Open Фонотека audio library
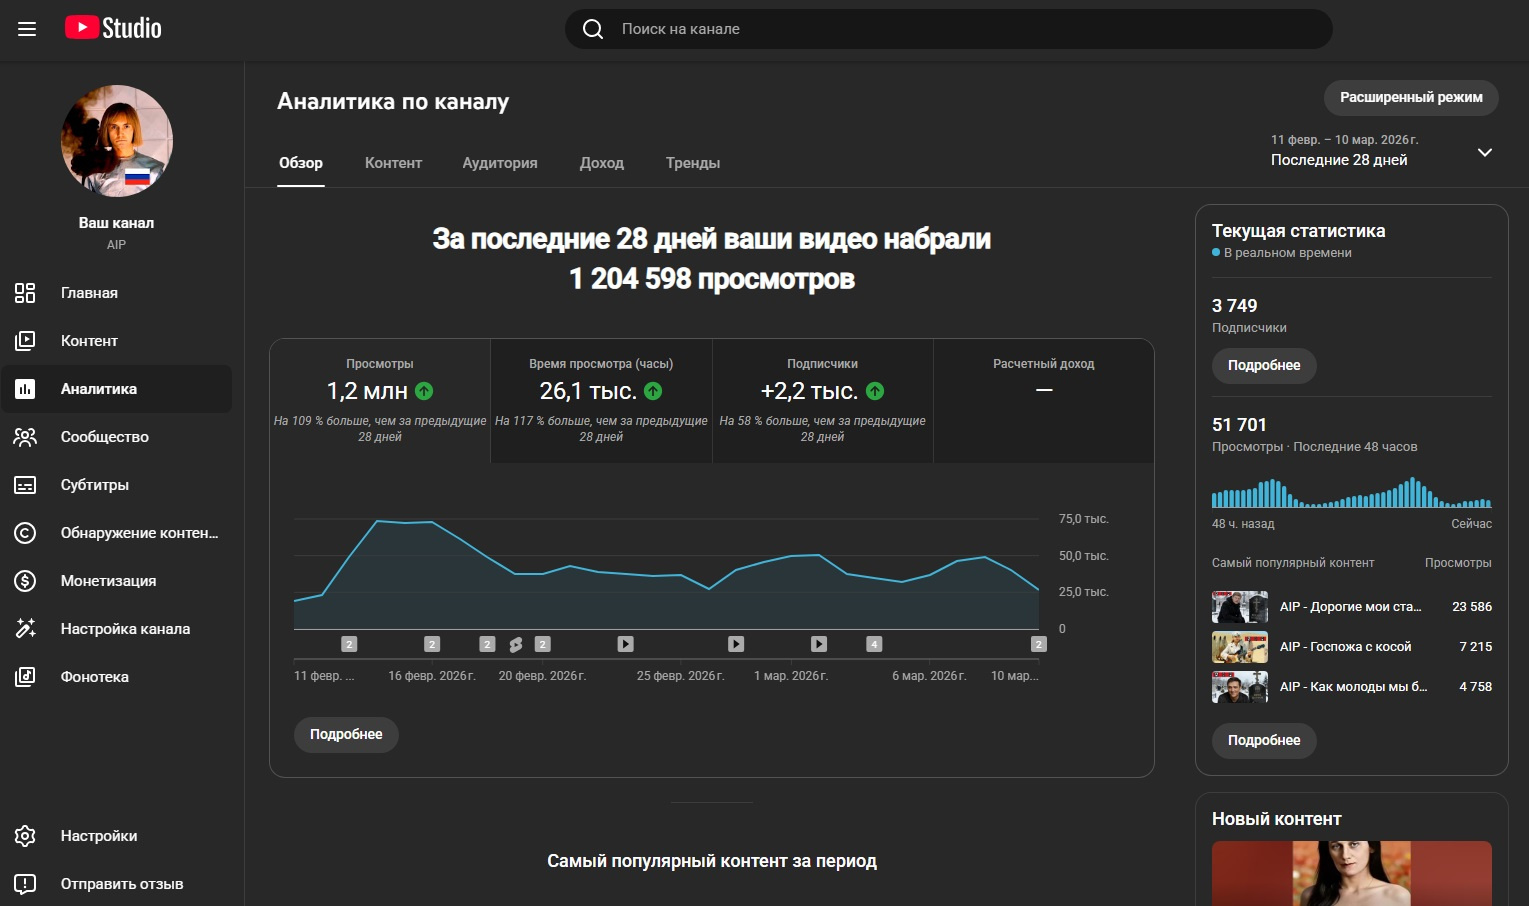This screenshot has width=1529, height=906. click(x=94, y=677)
